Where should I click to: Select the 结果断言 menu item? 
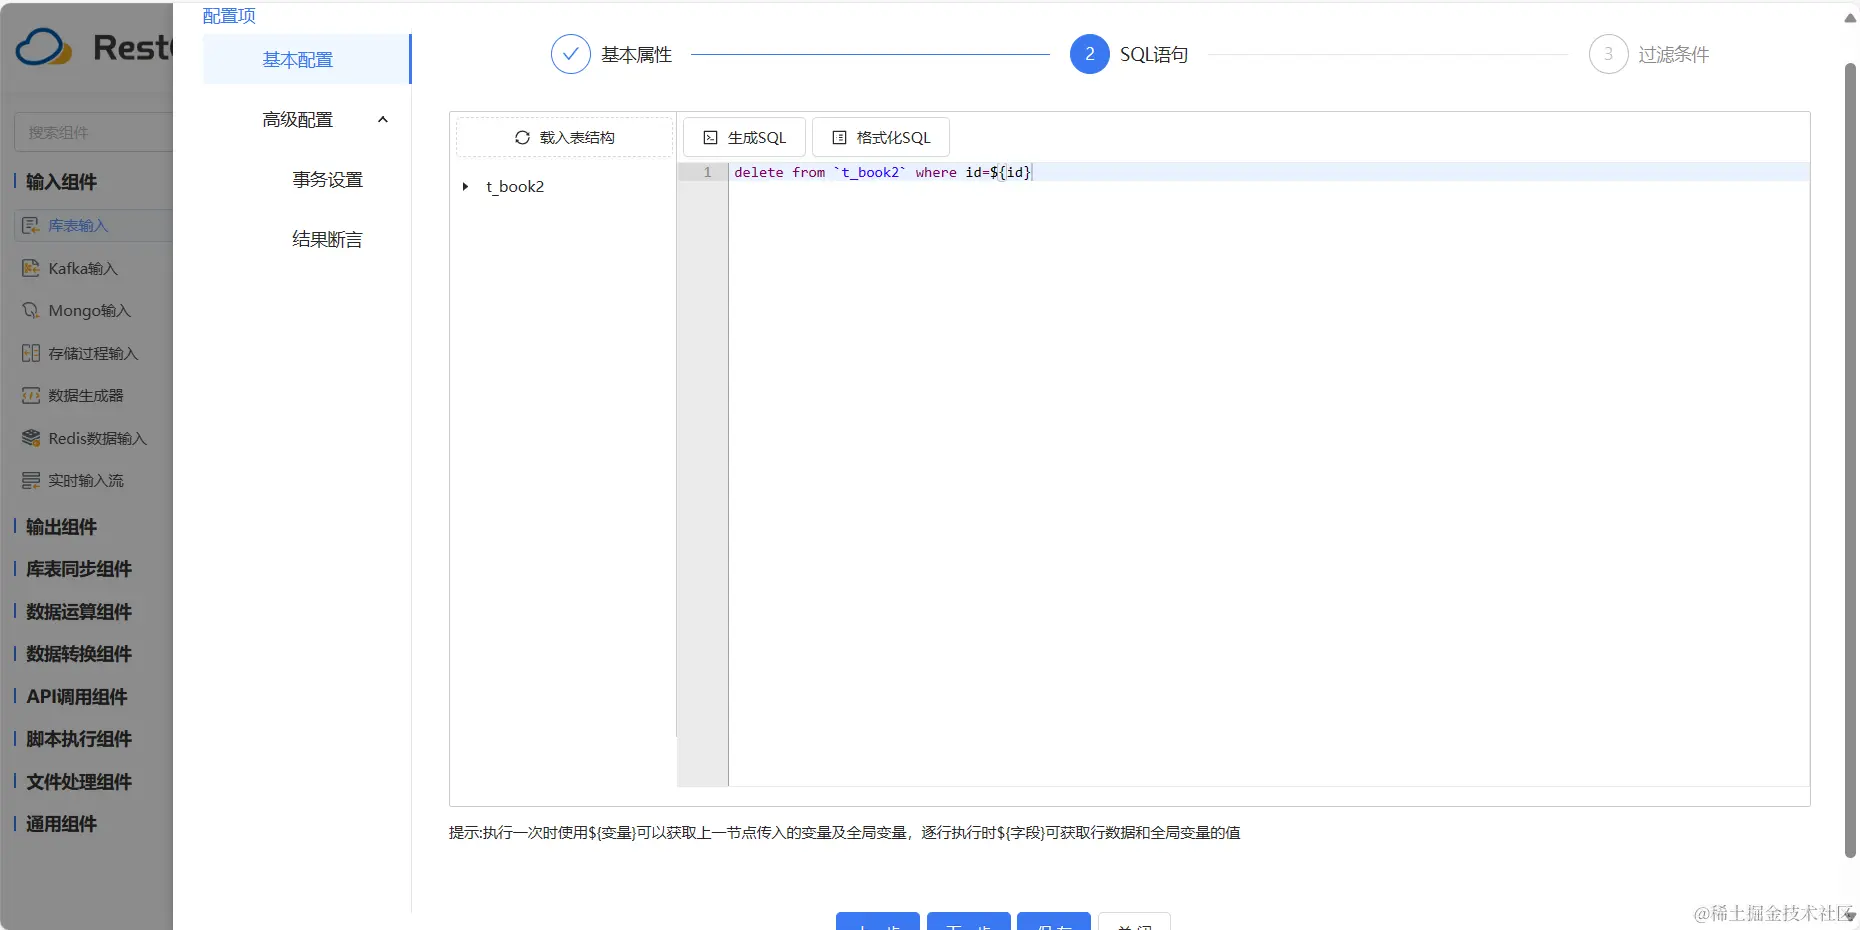pyautogui.click(x=327, y=240)
